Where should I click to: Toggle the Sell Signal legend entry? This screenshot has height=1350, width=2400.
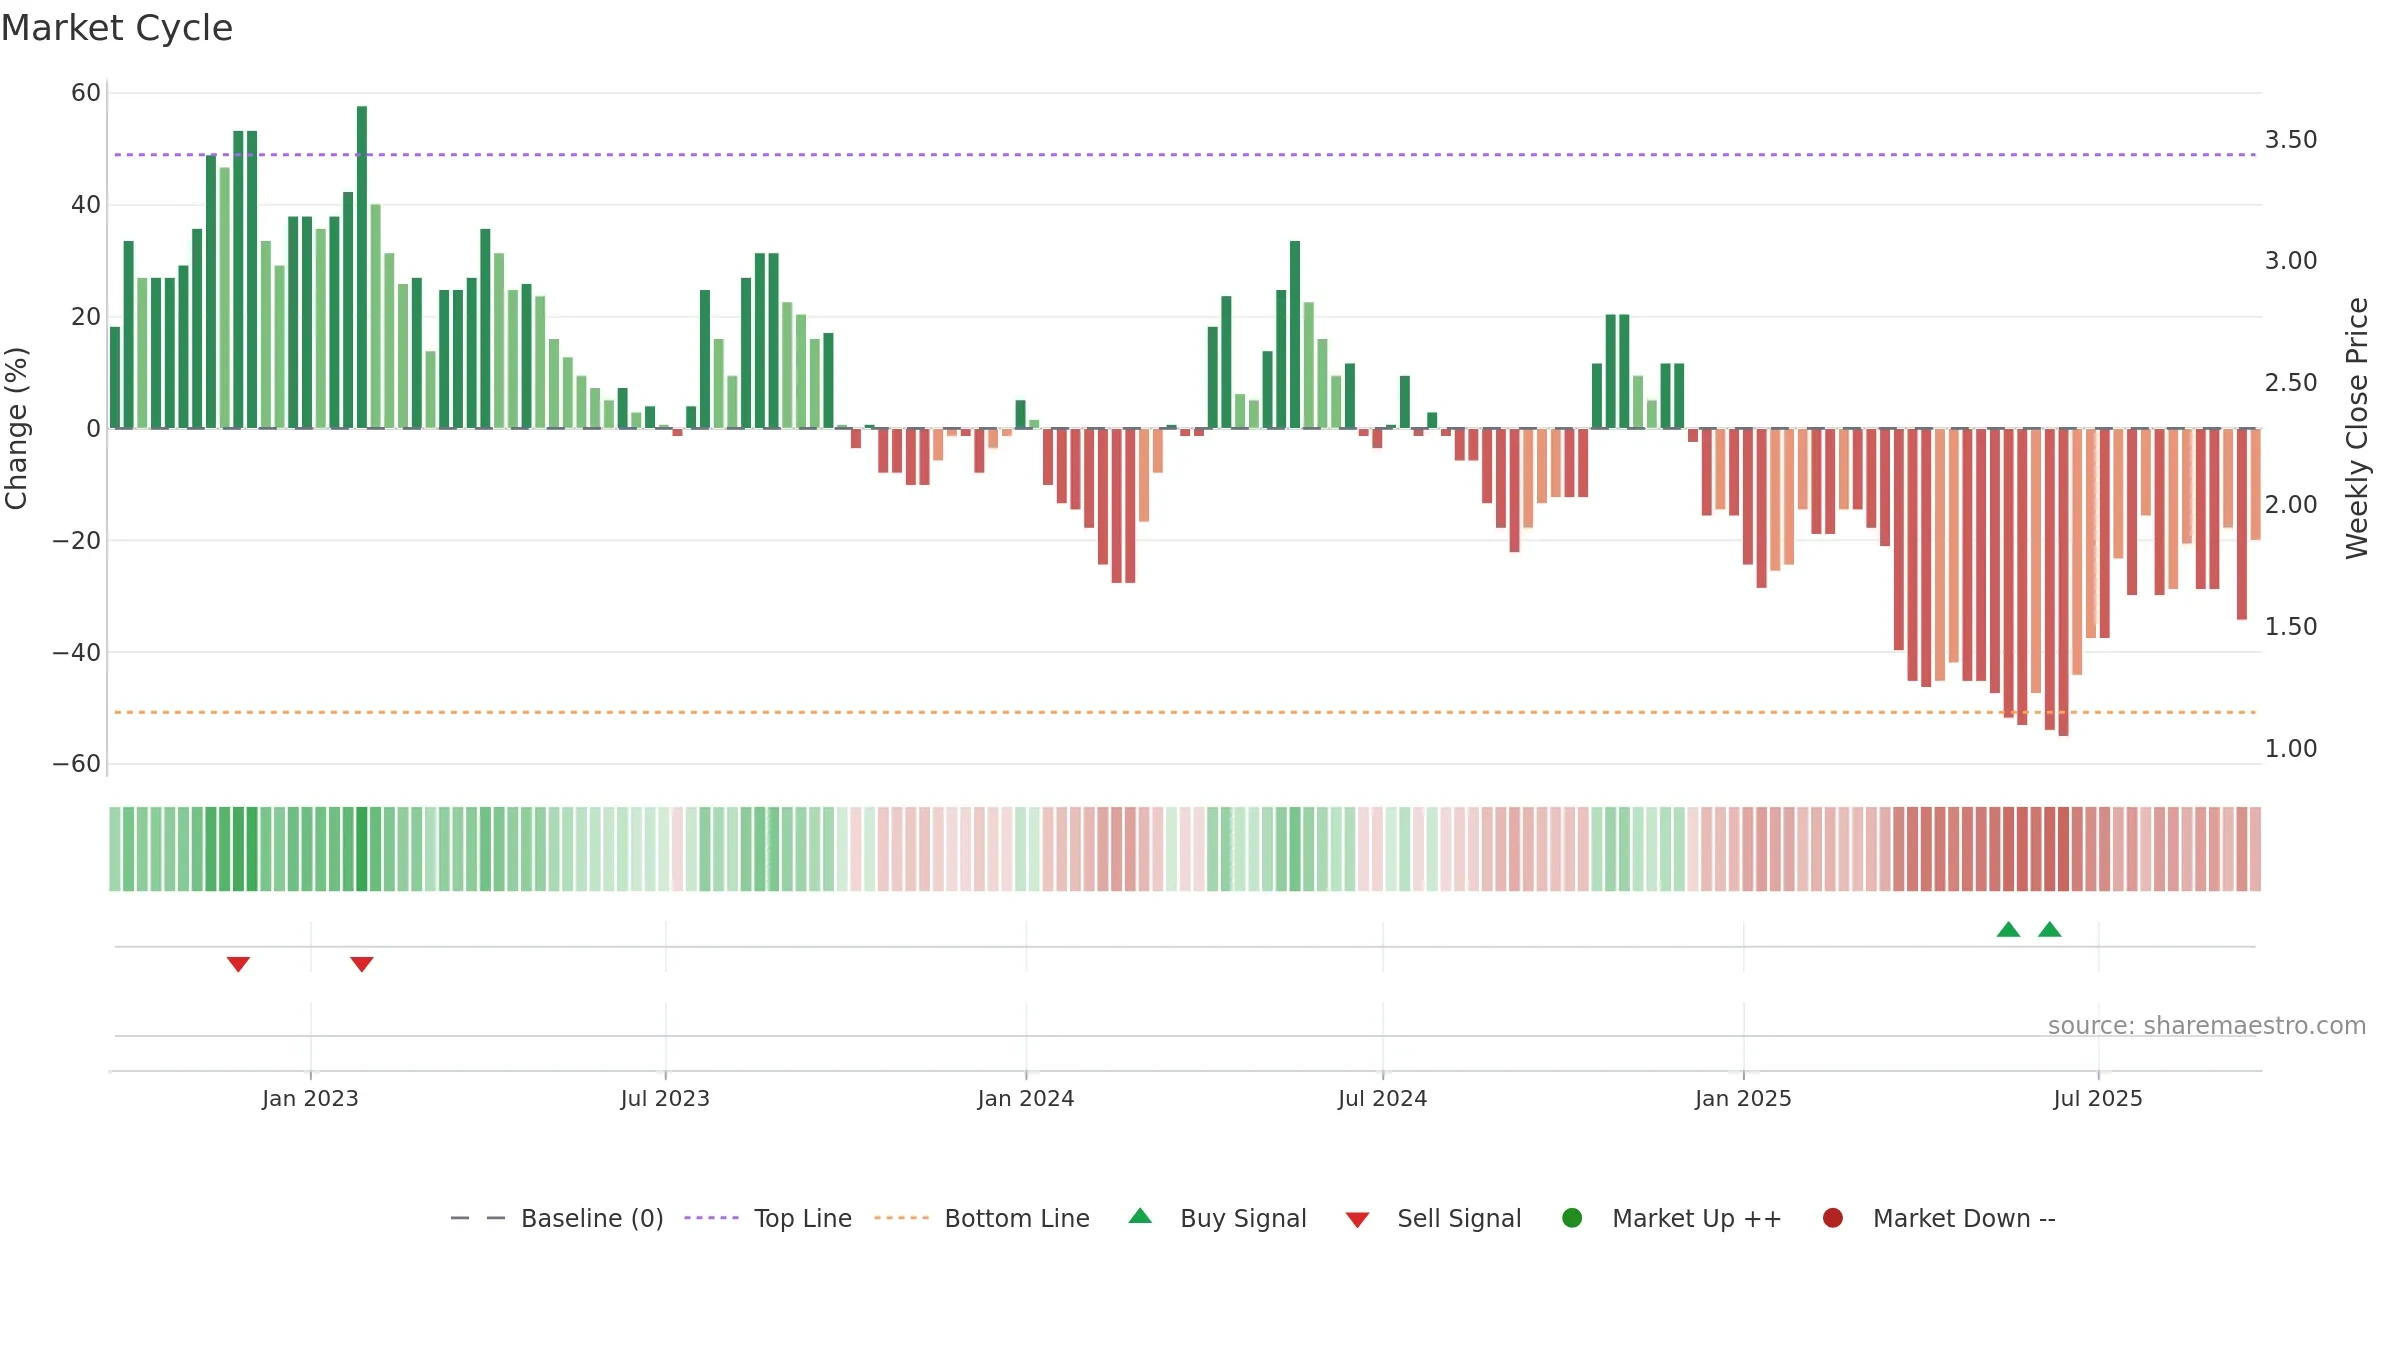coord(1433,1218)
